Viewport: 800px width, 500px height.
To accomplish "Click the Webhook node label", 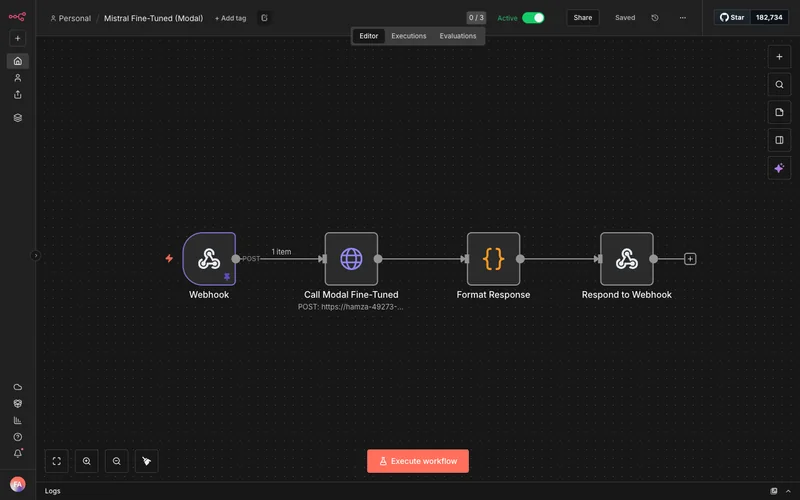I will (209, 295).
